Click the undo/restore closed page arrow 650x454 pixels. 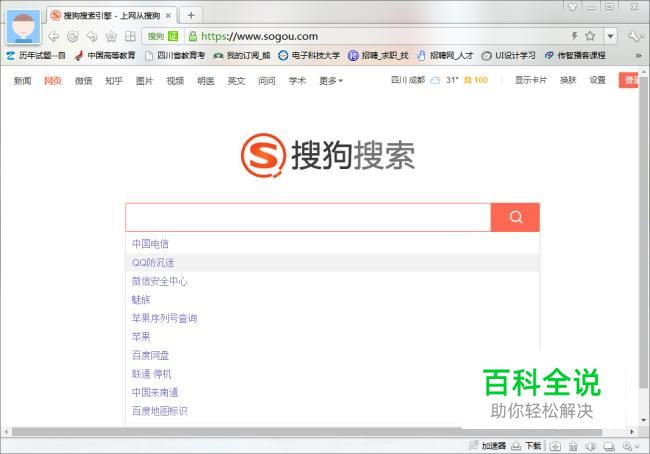click(92, 36)
